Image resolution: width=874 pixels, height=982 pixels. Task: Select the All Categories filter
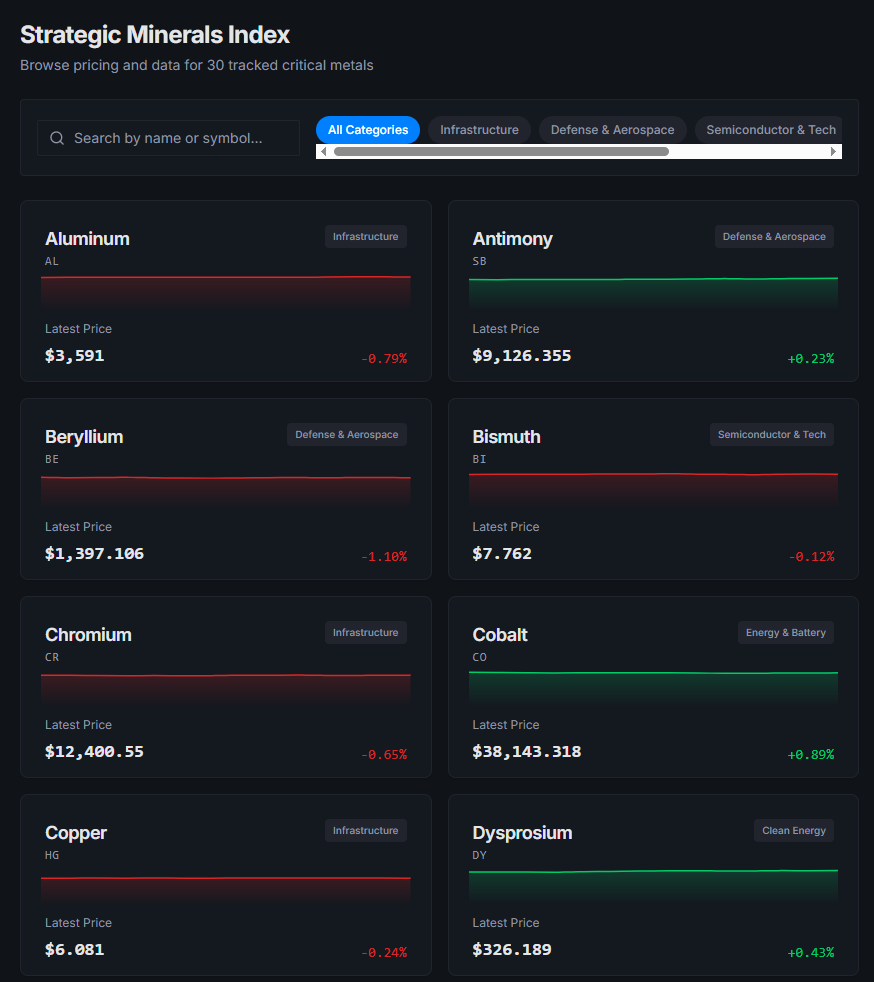[x=368, y=130]
